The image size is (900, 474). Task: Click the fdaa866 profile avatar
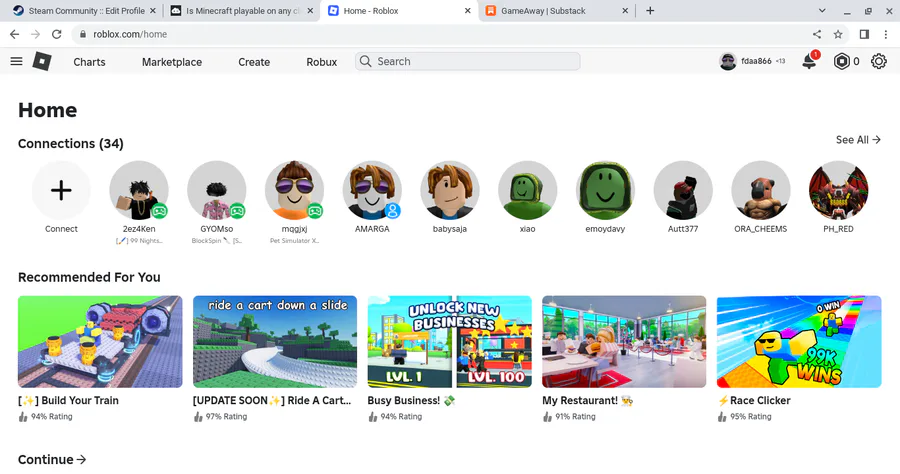728,61
